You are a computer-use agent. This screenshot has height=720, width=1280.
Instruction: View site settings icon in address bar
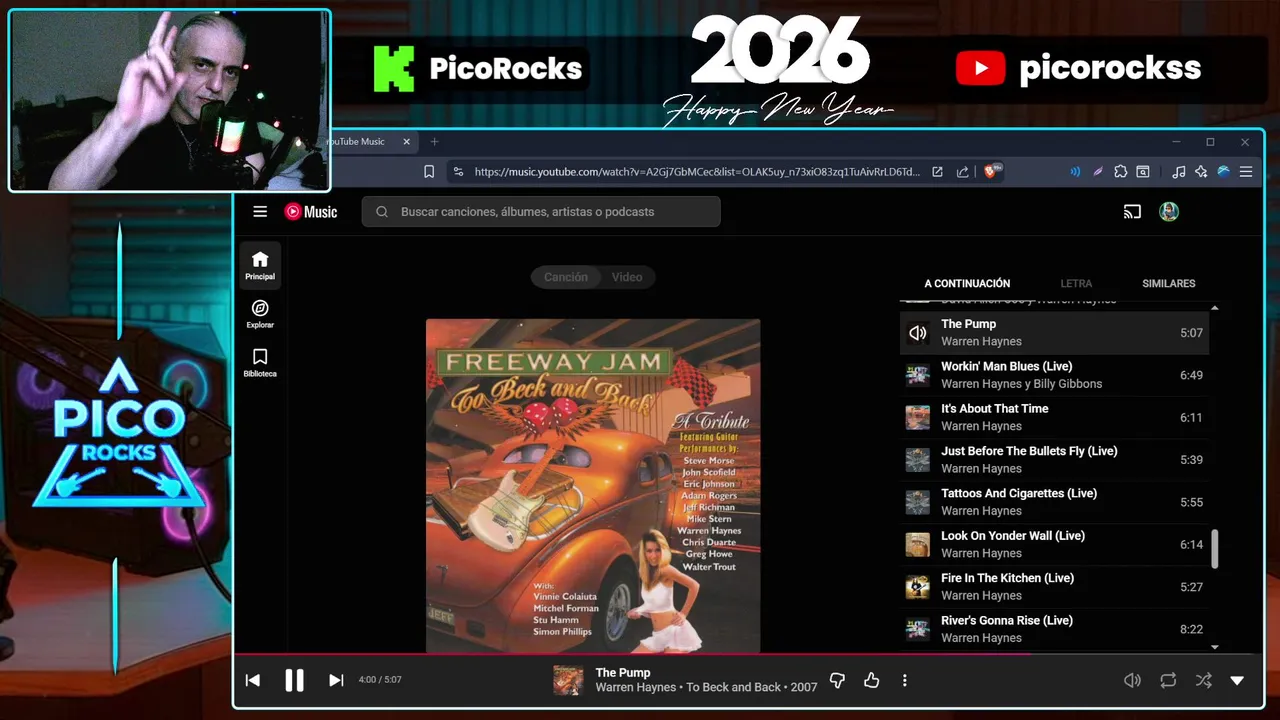458,172
